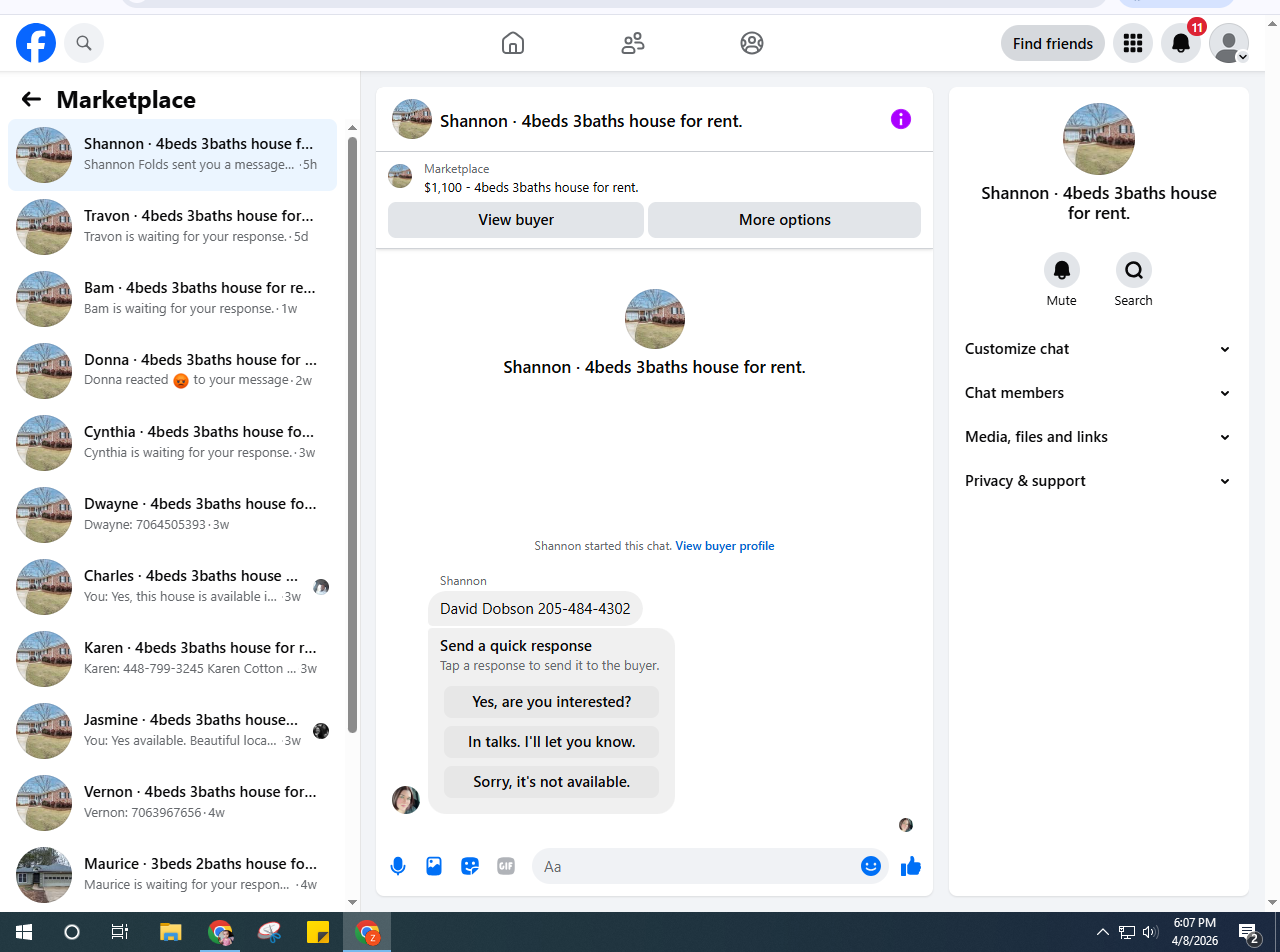Open Task View on taskbar
Viewport: 1280px width, 952px height.
pos(120,932)
